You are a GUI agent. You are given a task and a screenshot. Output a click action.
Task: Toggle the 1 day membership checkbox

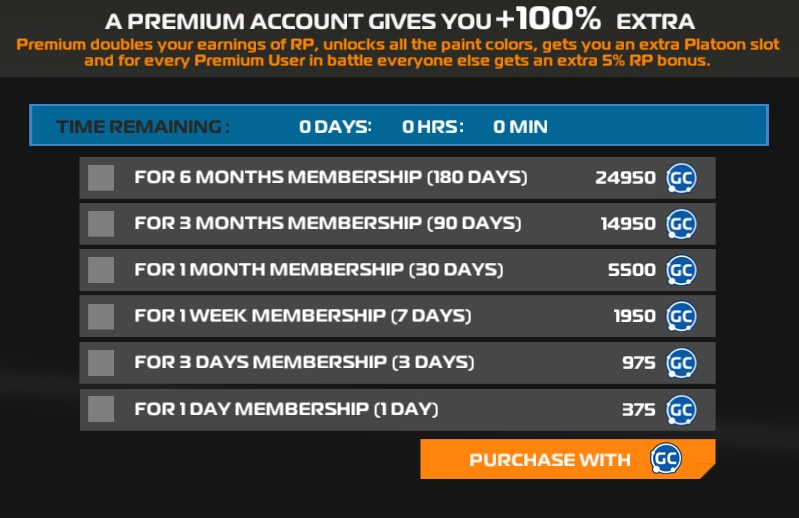pyautogui.click(x=101, y=409)
